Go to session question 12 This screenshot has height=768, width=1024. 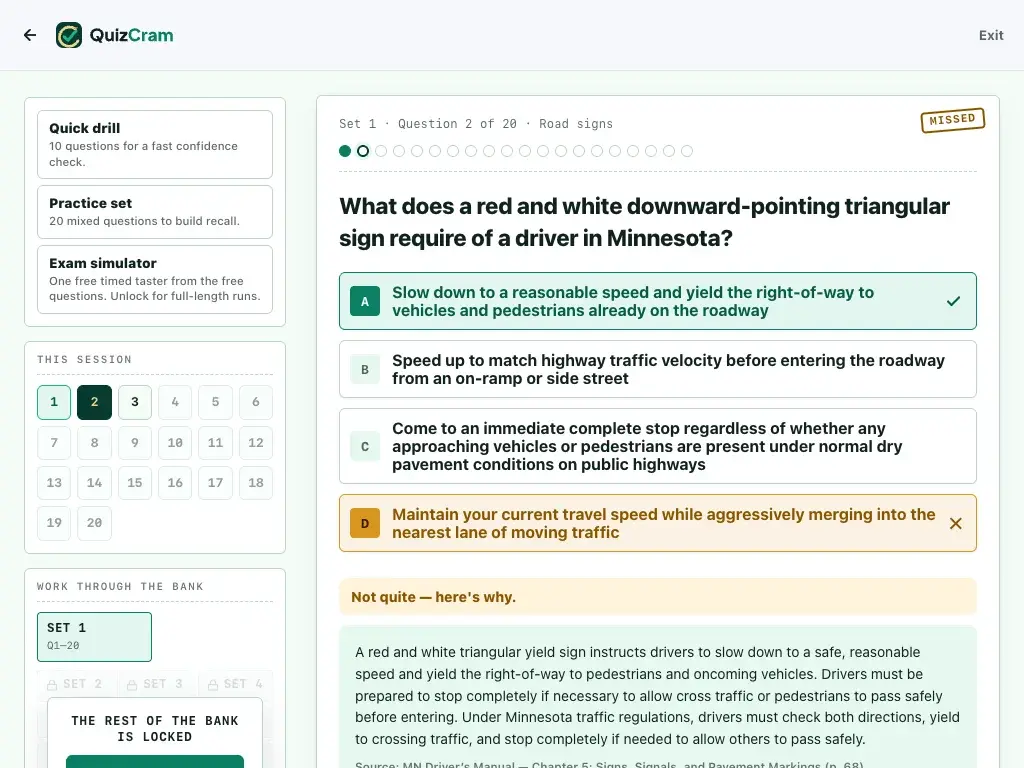pos(256,443)
